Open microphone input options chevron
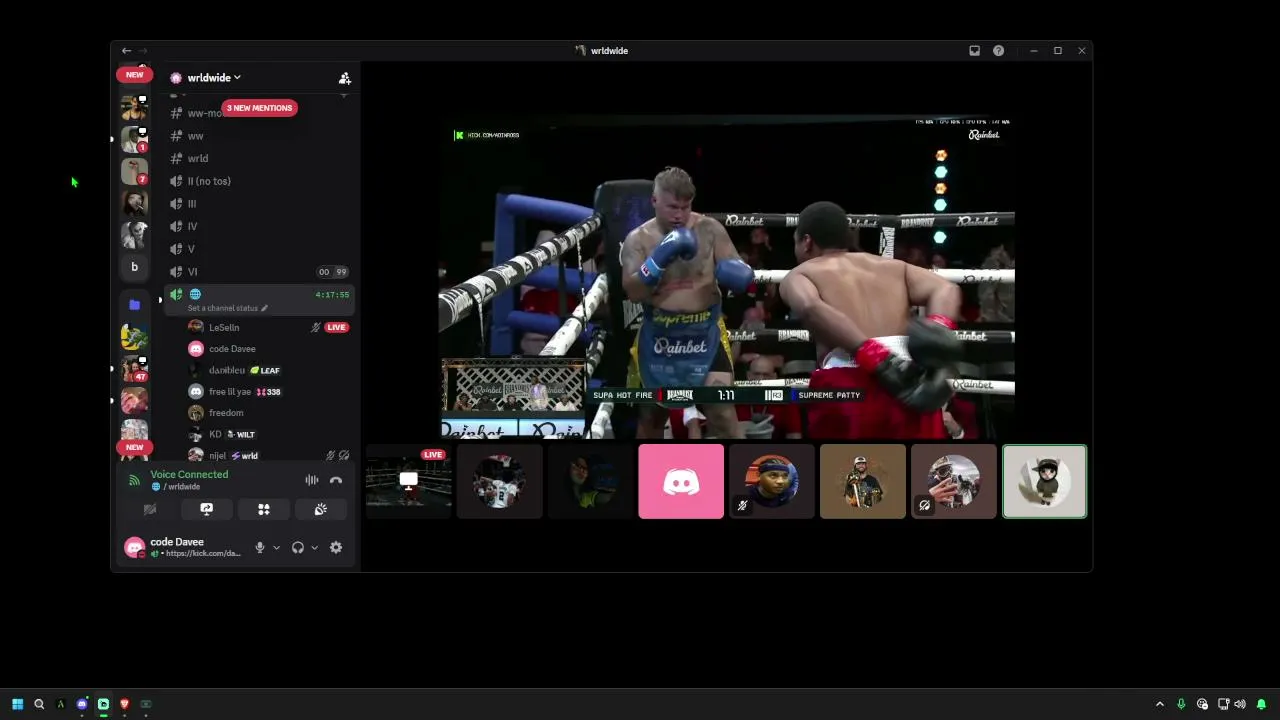Screen dimensions: 1280x720 click(x=276, y=548)
